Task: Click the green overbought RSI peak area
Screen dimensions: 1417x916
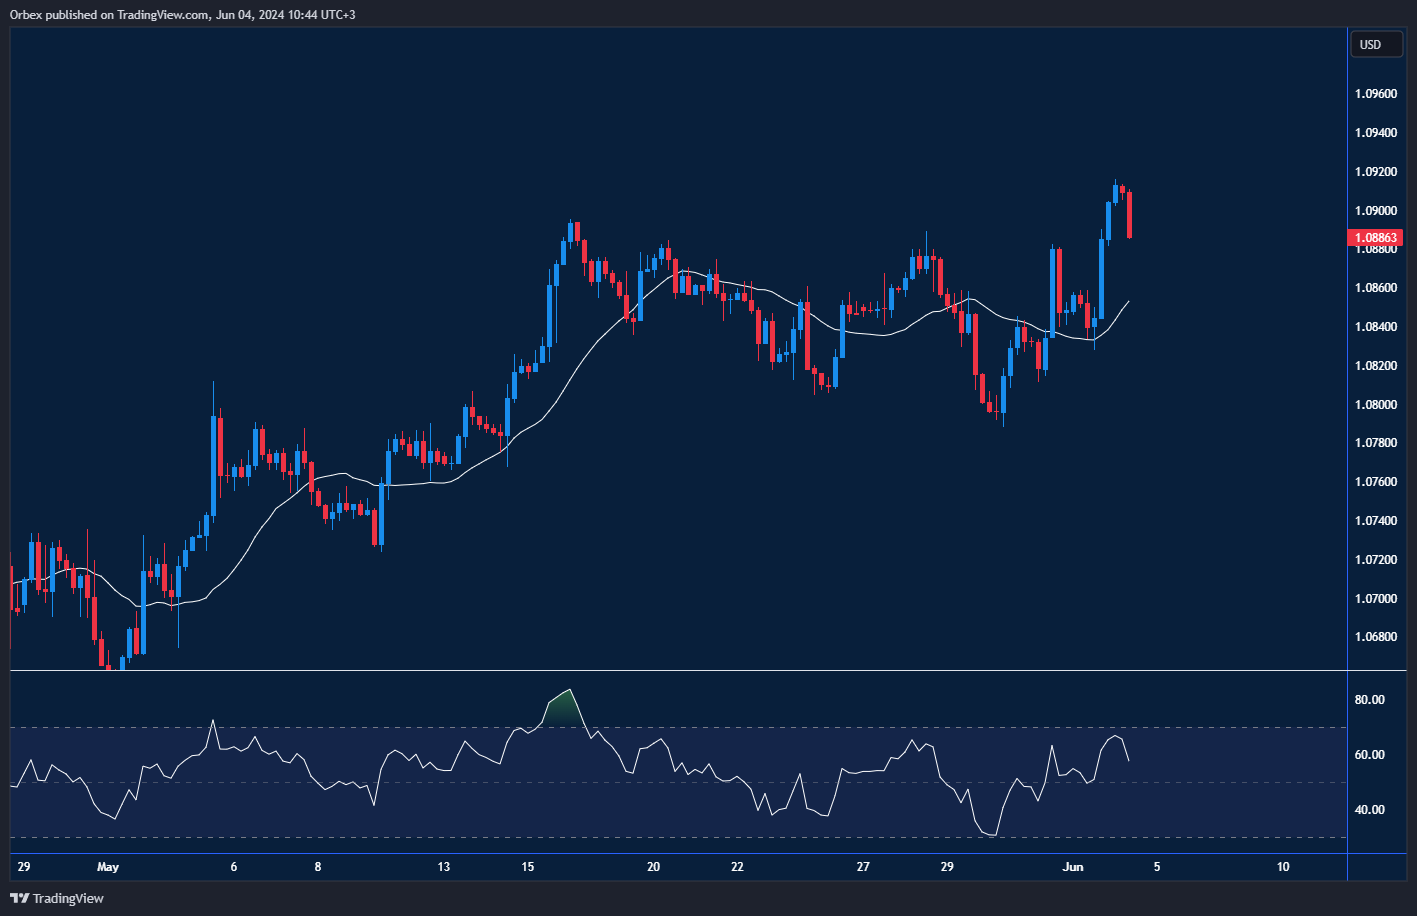Action: click(564, 708)
